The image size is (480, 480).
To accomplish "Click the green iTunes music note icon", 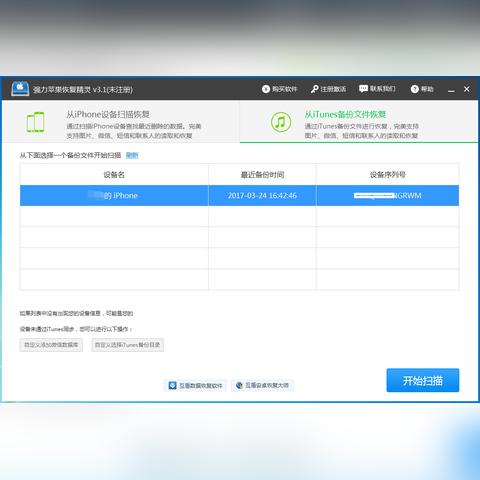I will pyautogui.click(x=281, y=122).
